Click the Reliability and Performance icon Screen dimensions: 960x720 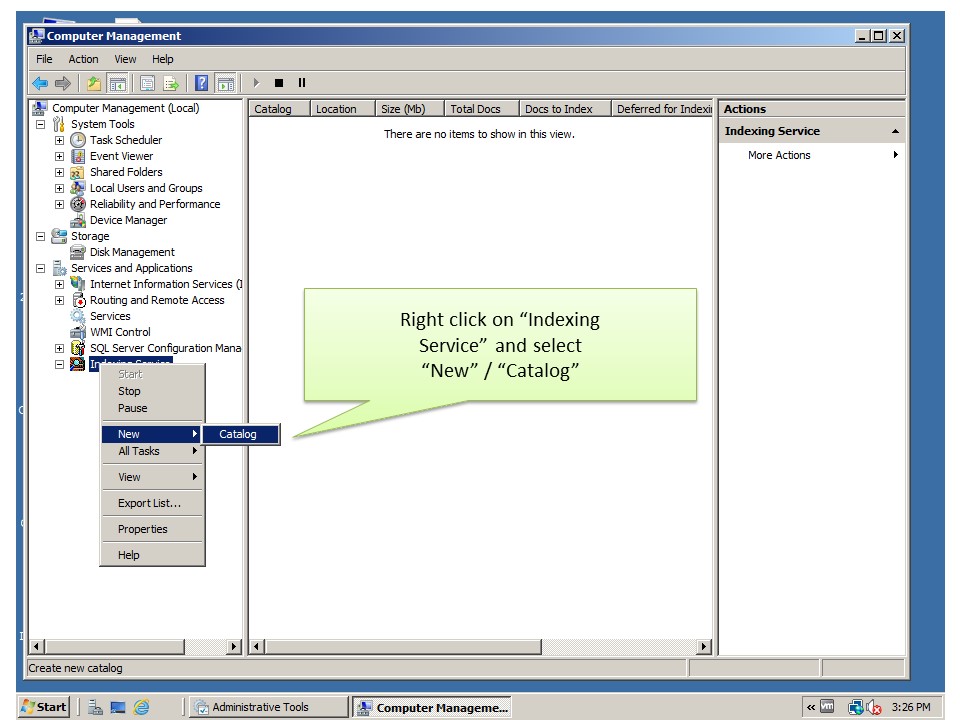[x=78, y=204]
